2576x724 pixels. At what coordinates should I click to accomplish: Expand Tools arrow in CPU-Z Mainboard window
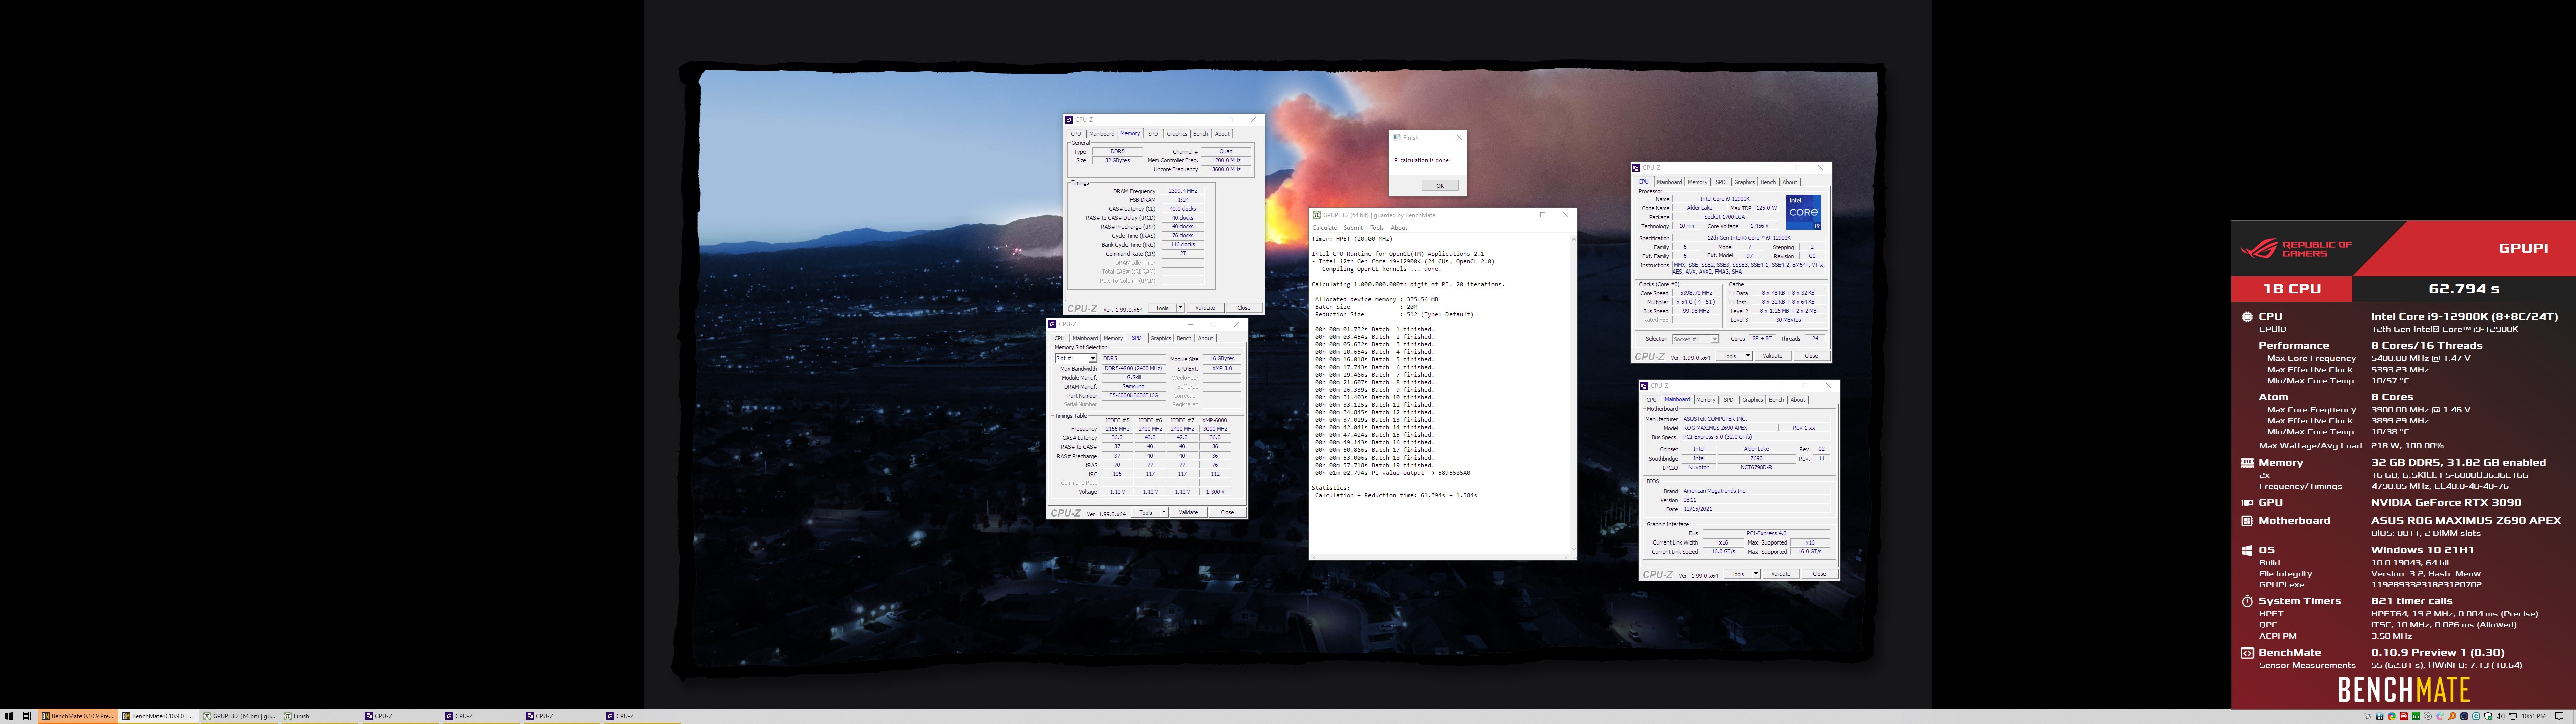click(1756, 574)
